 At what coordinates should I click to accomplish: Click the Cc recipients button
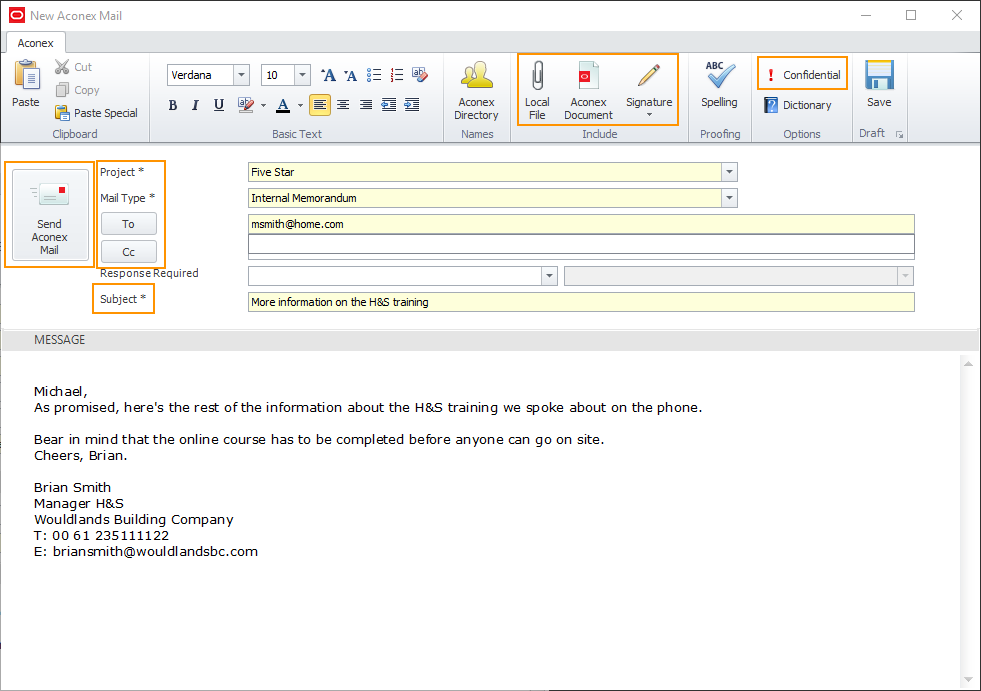[129, 252]
